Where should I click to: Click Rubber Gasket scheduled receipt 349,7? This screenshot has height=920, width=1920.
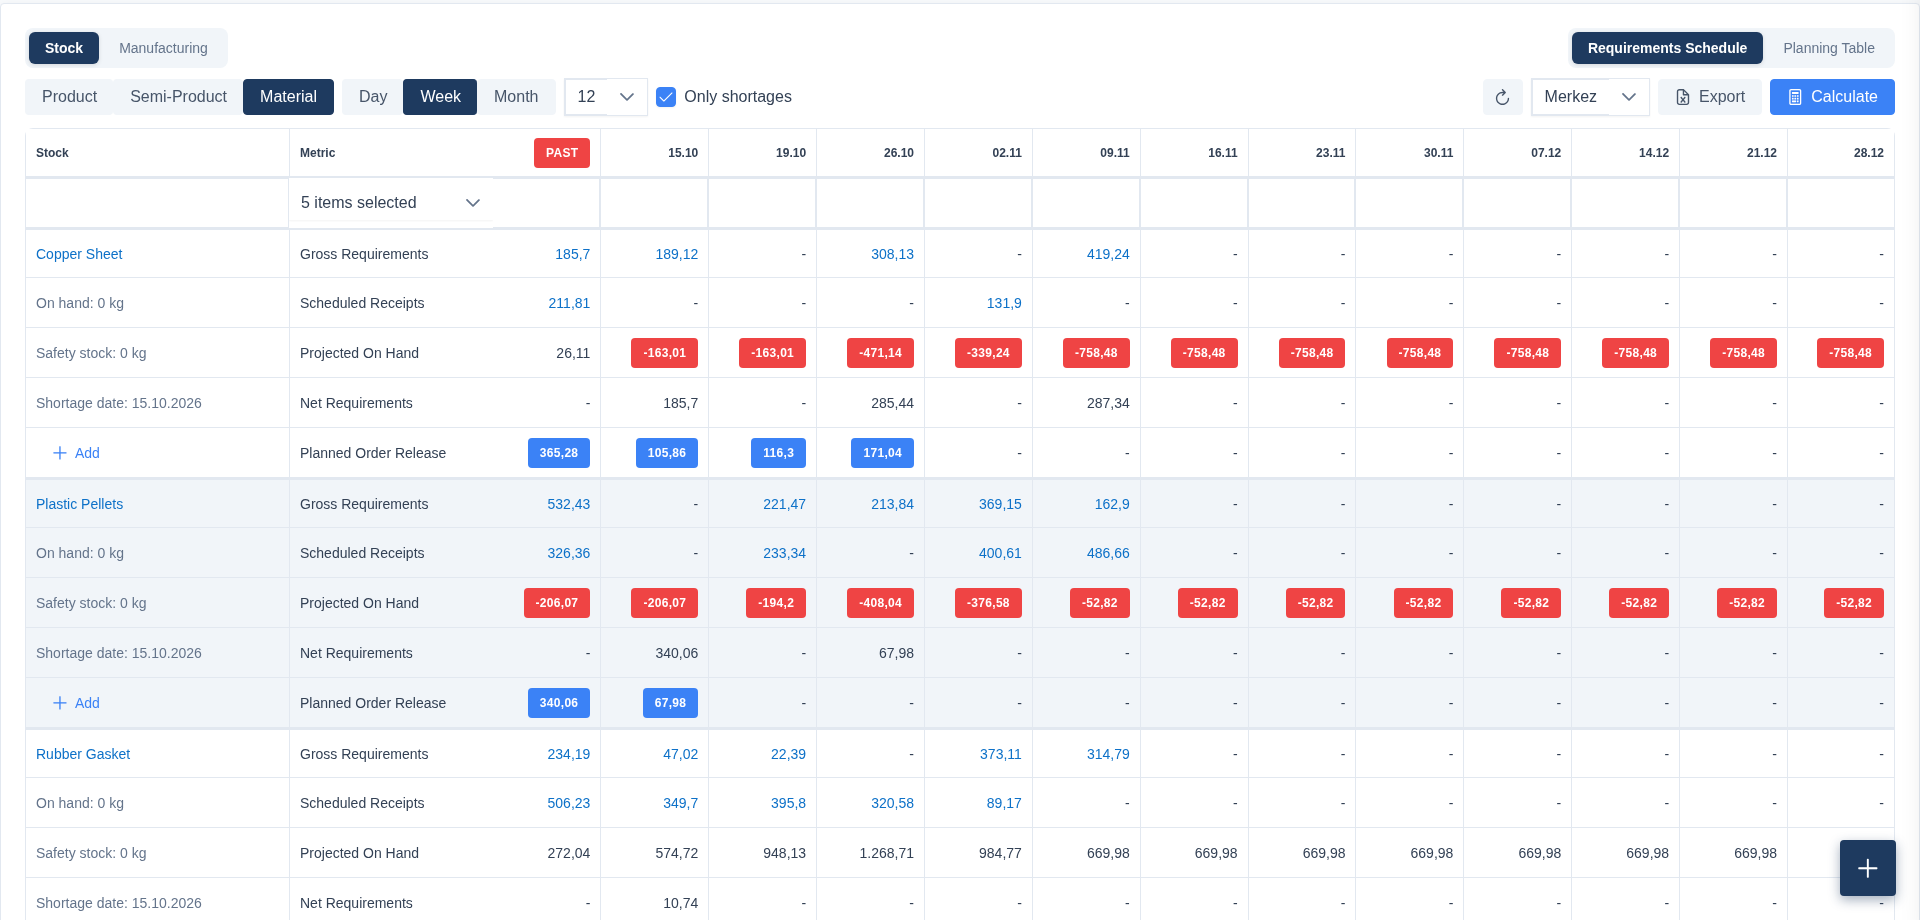680,803
